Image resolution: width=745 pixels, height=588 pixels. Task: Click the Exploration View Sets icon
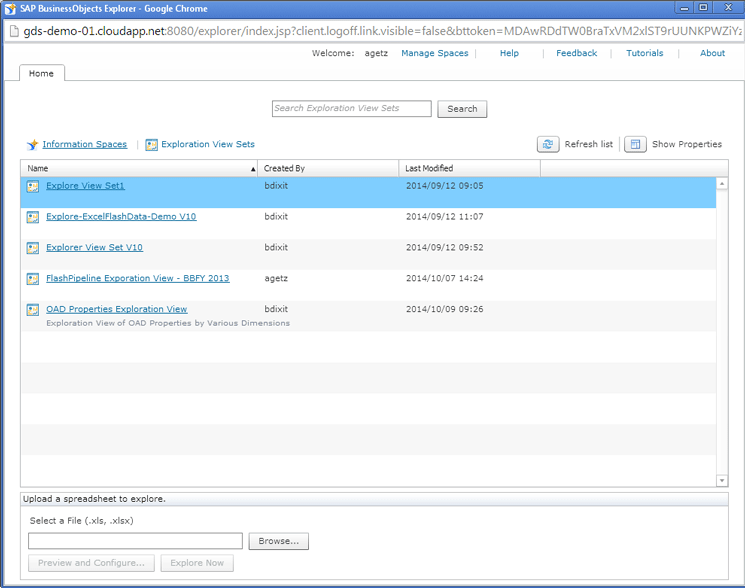click(x=152, y=145)
